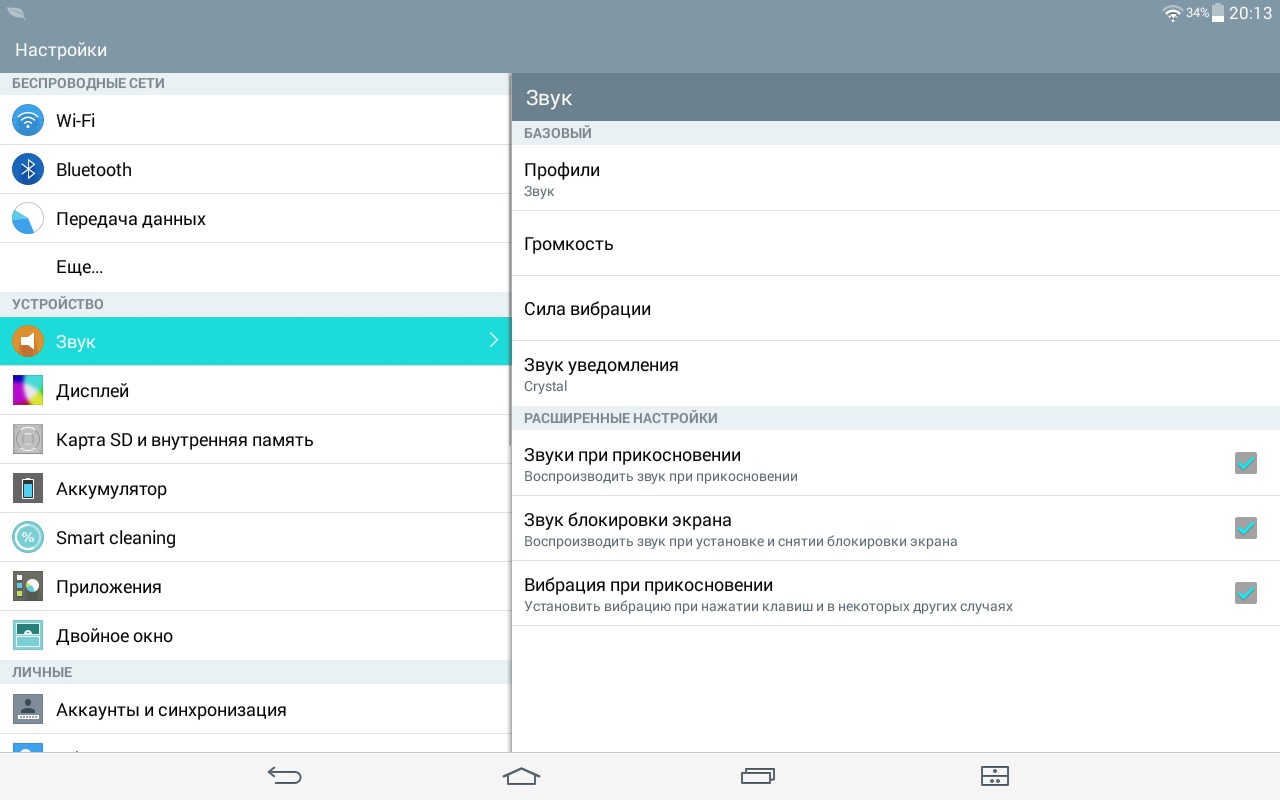Toggle Звук блокировки экрана checkbox

(1245, 528)
